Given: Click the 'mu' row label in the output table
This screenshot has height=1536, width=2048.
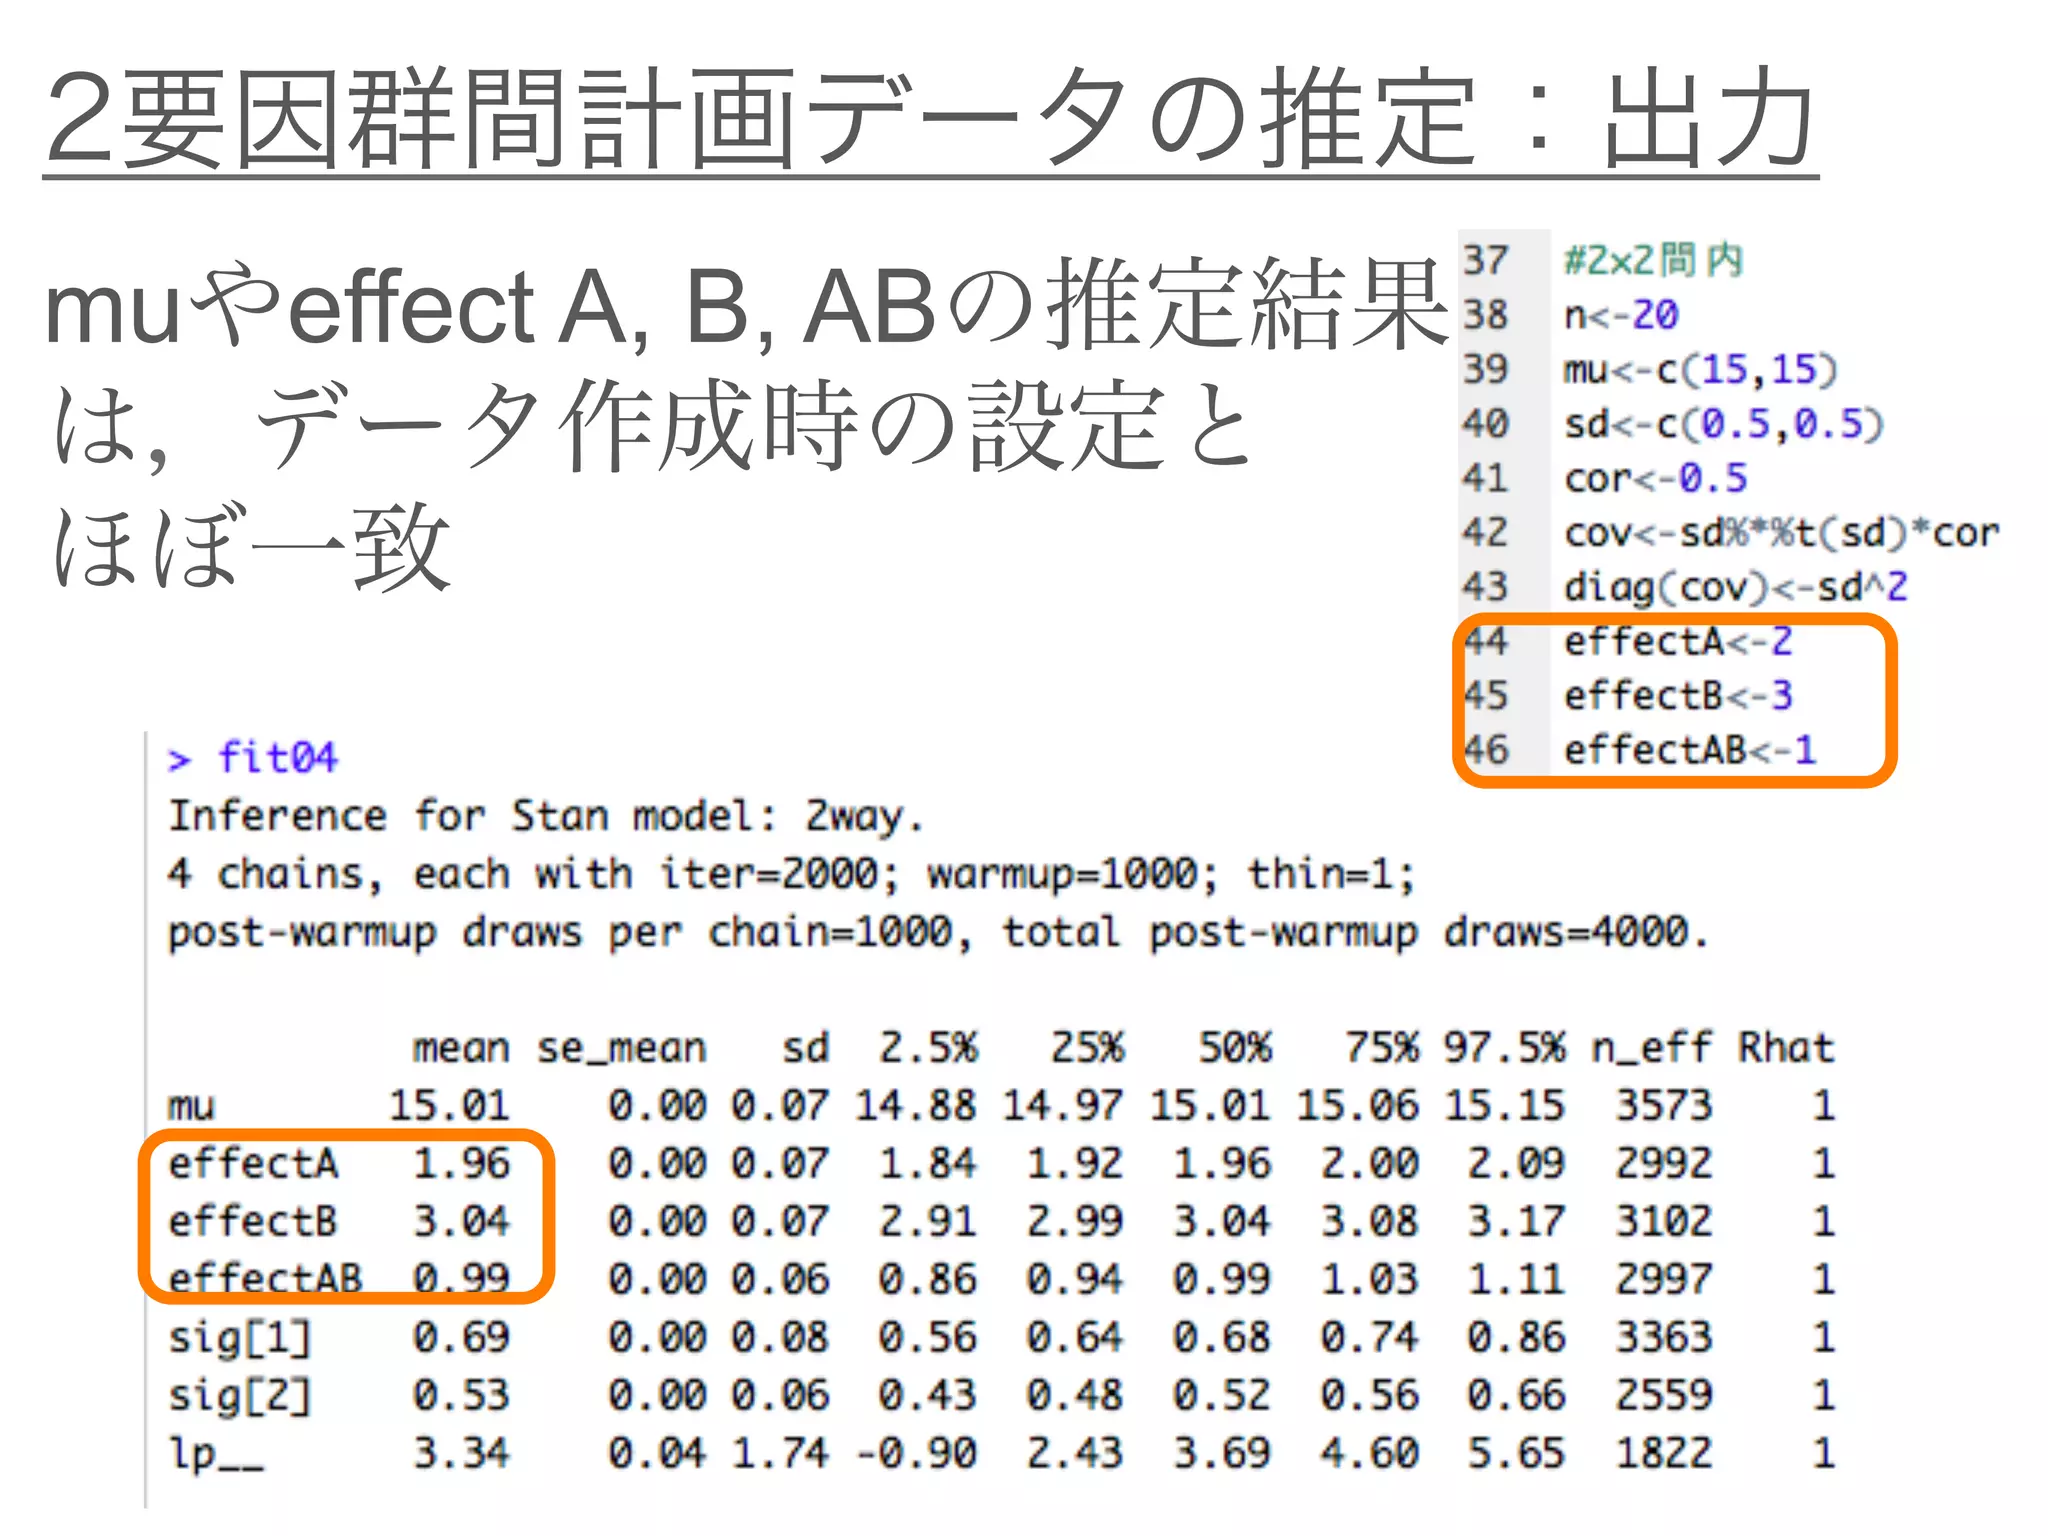Looking at the screenshot, I should [191, 1106].
